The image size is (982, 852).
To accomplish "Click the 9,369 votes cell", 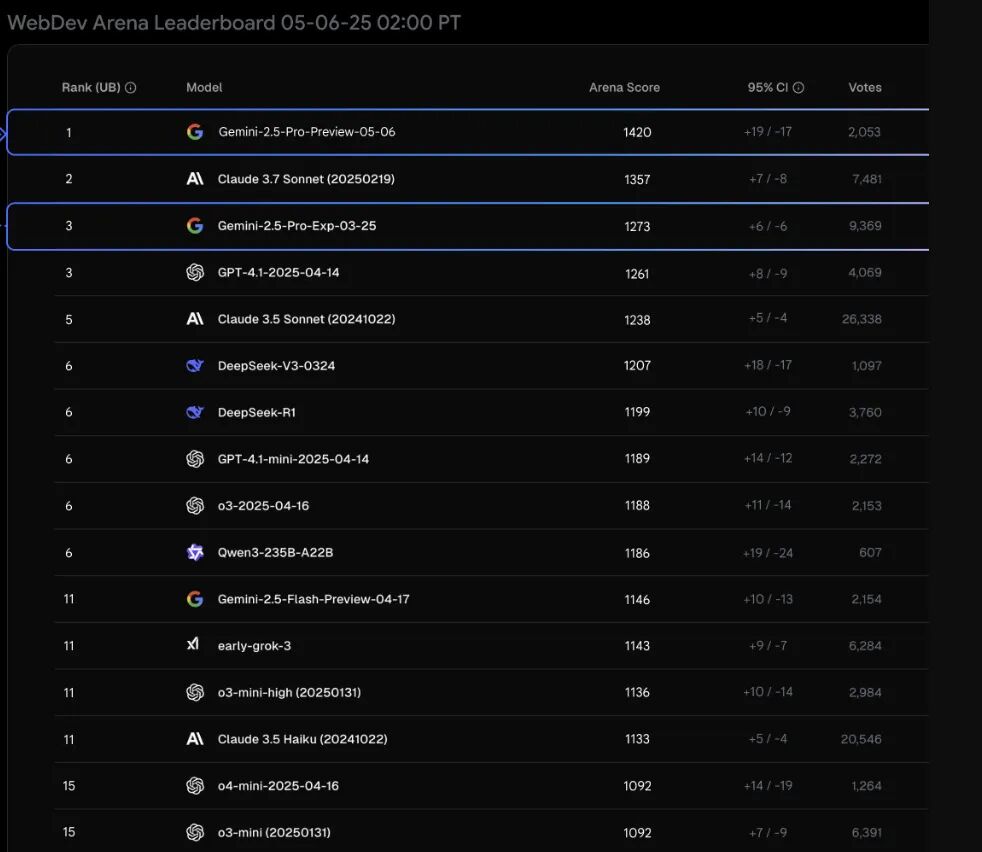I will tap(866, 226).
